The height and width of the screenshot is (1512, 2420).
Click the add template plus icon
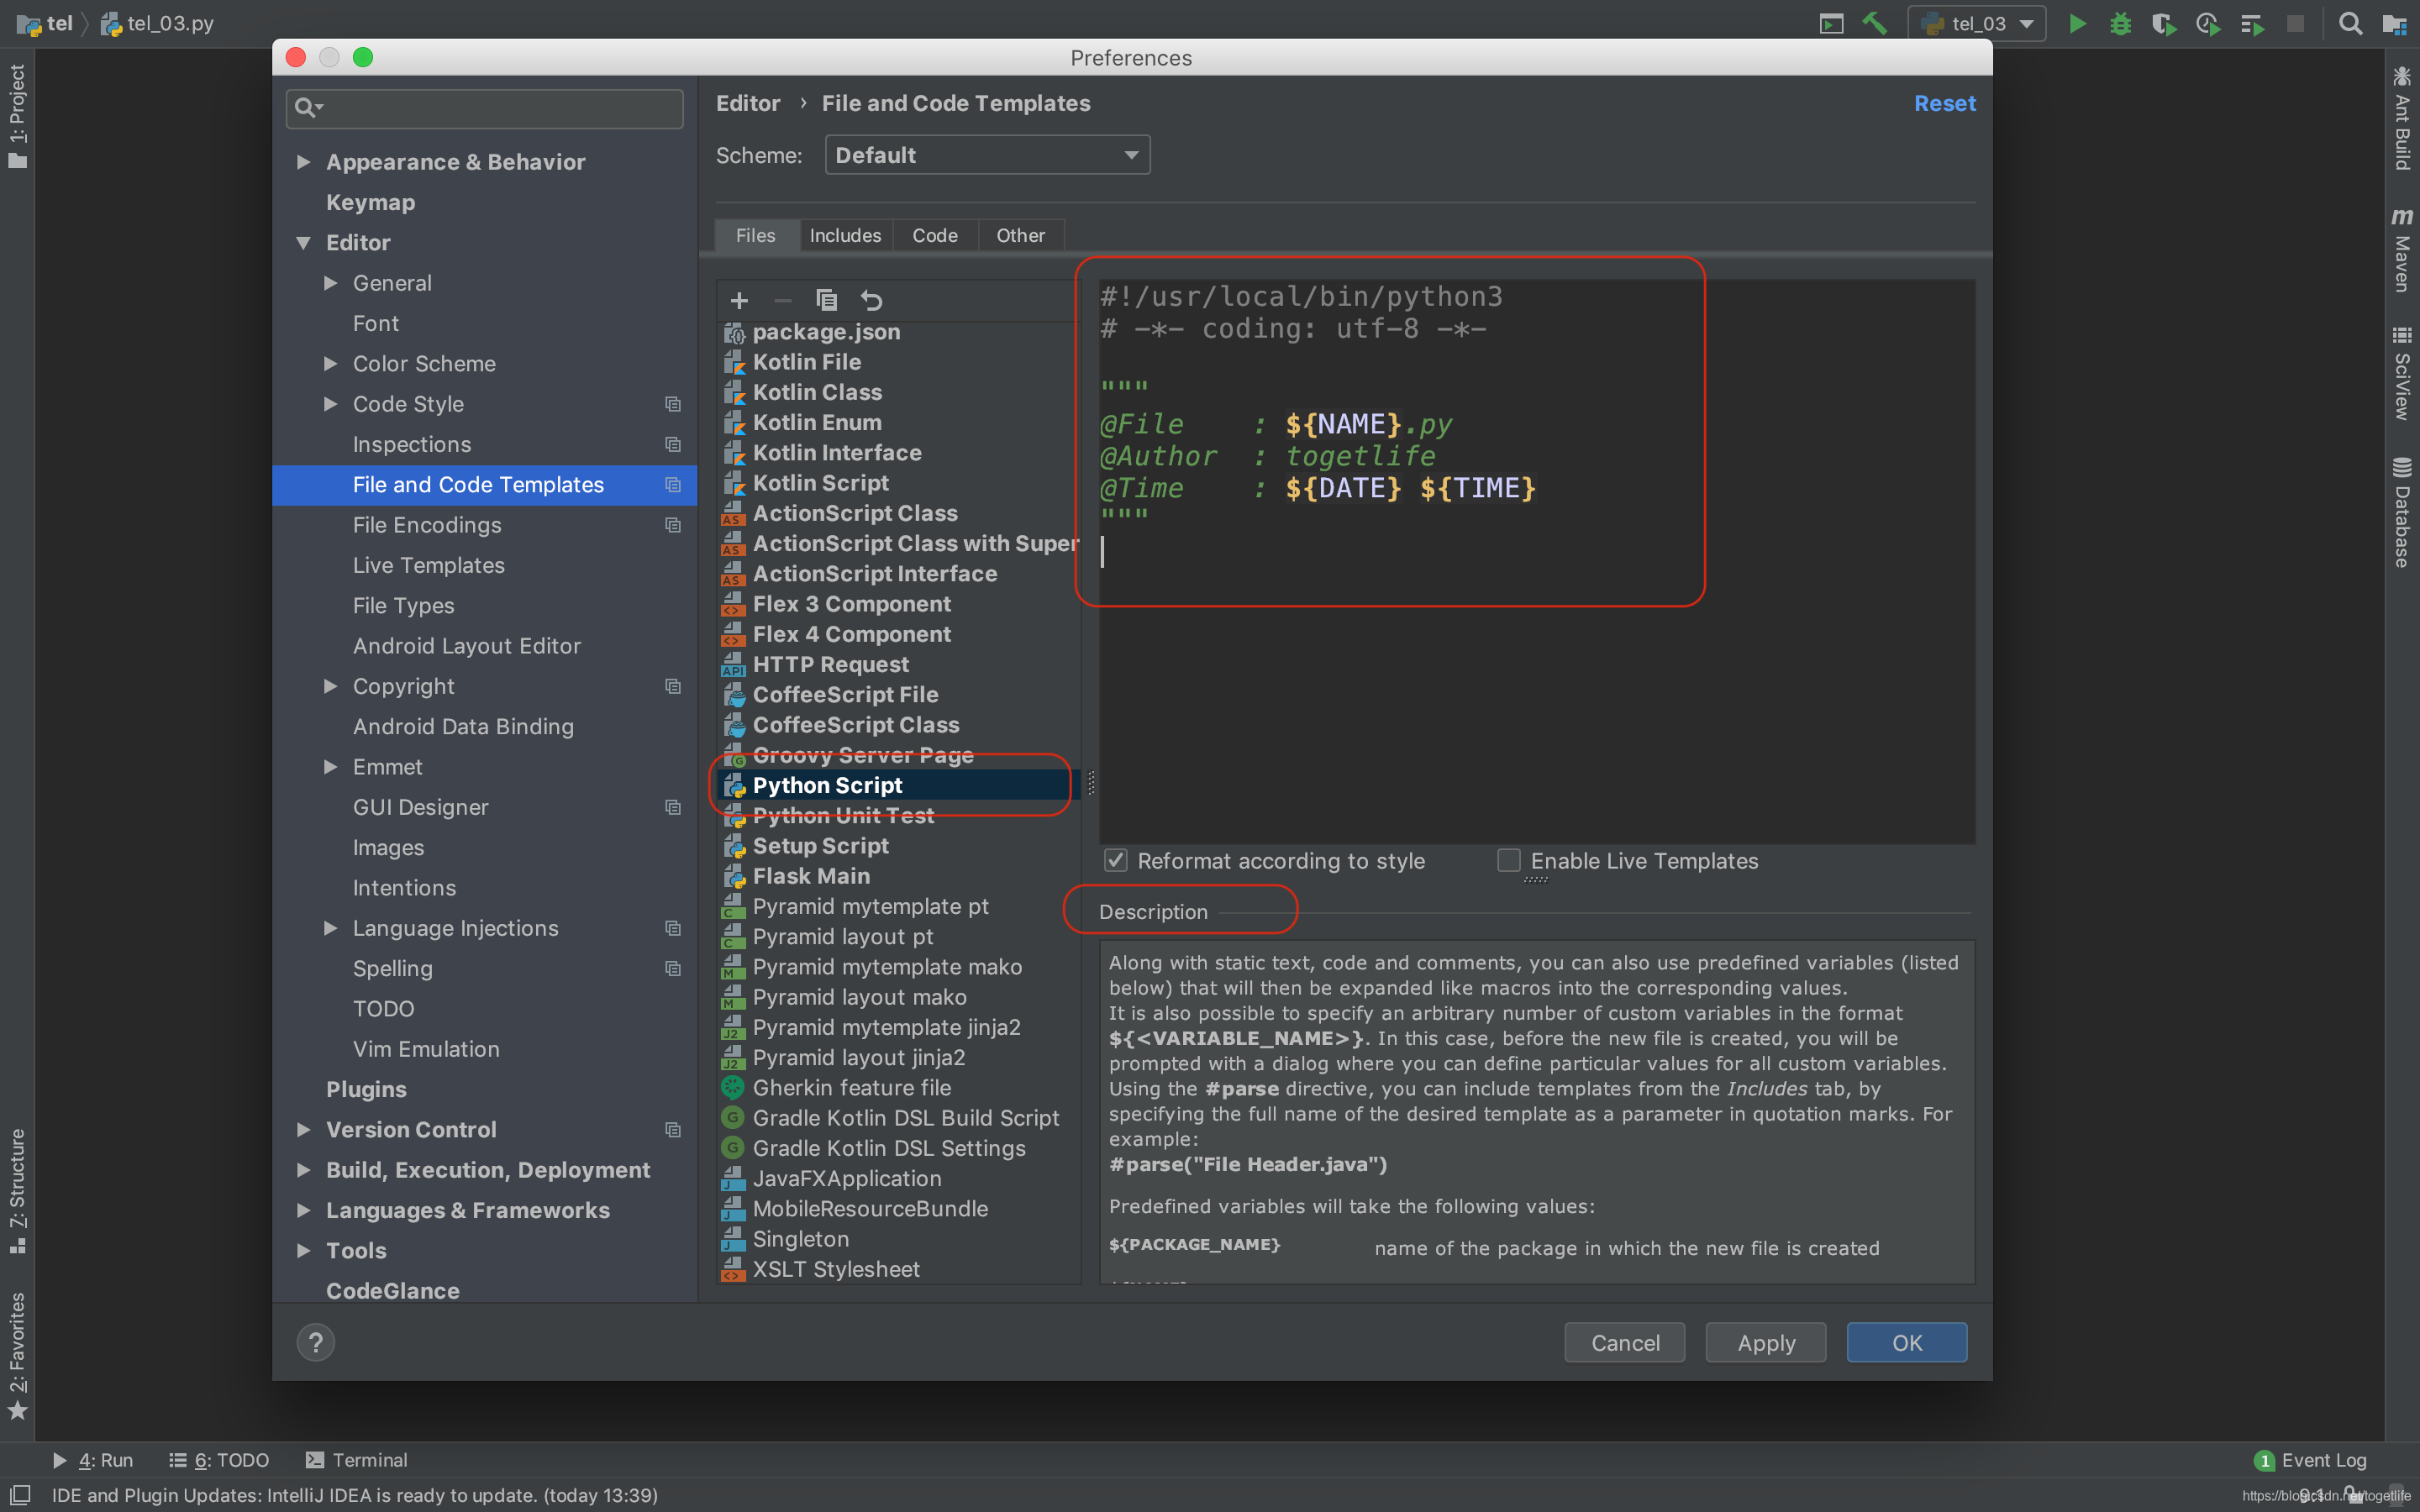(x=739, y=300)
